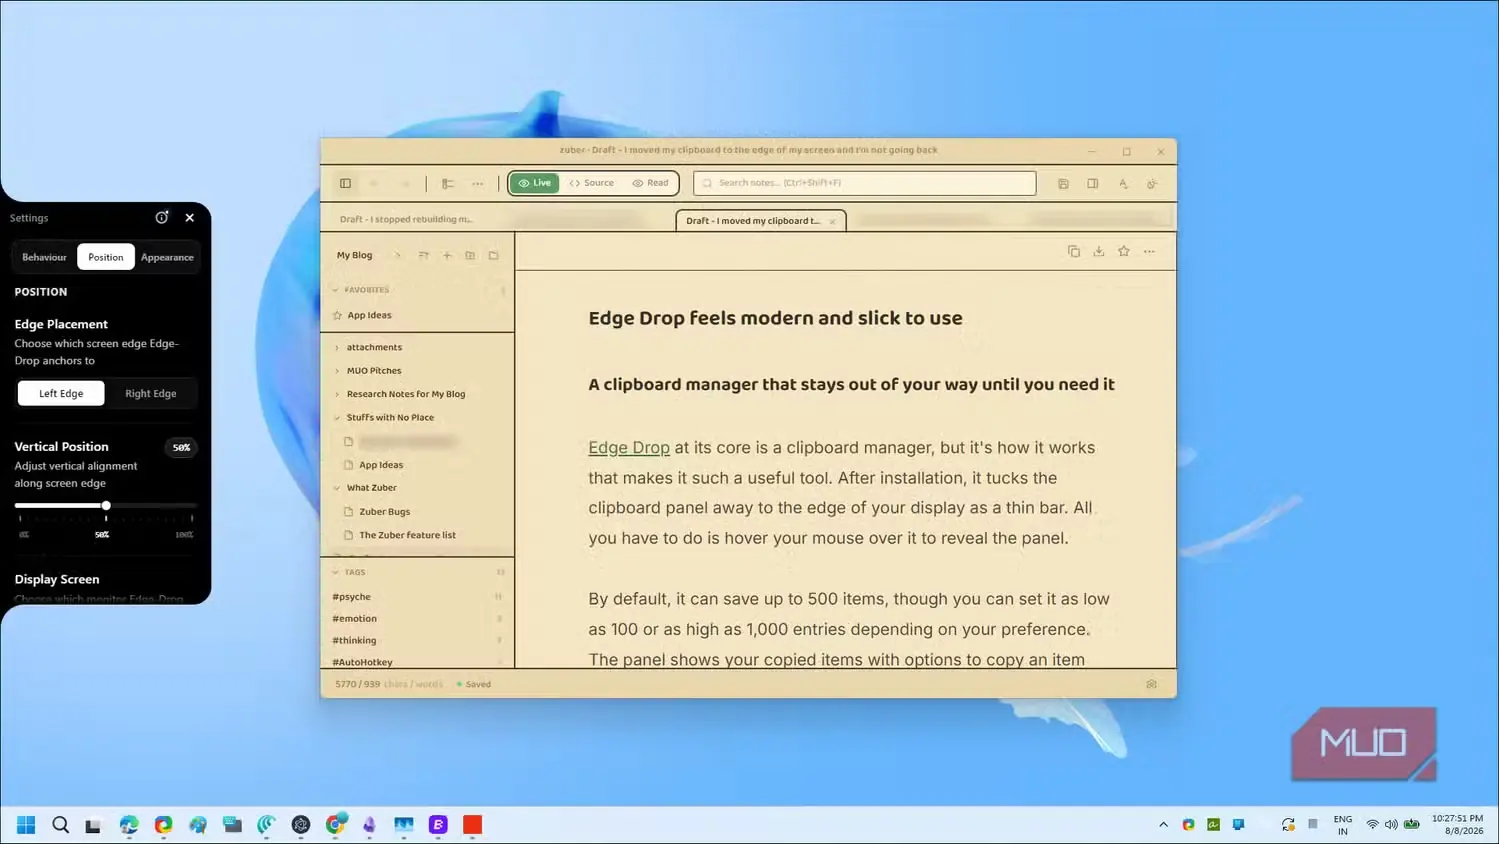Open the Behaviour settings tab
1499x844 pixels.
click(x=44, y=257)
